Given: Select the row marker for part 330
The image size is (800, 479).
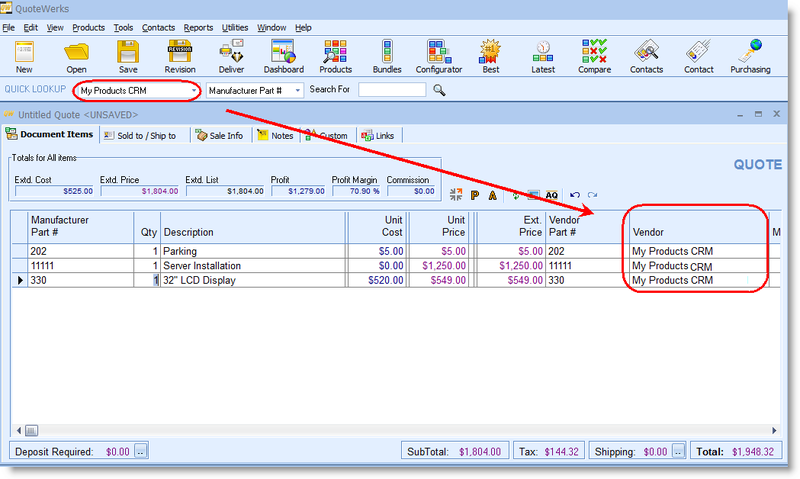Looking at the screenshot, I should [x=20, y=280].
